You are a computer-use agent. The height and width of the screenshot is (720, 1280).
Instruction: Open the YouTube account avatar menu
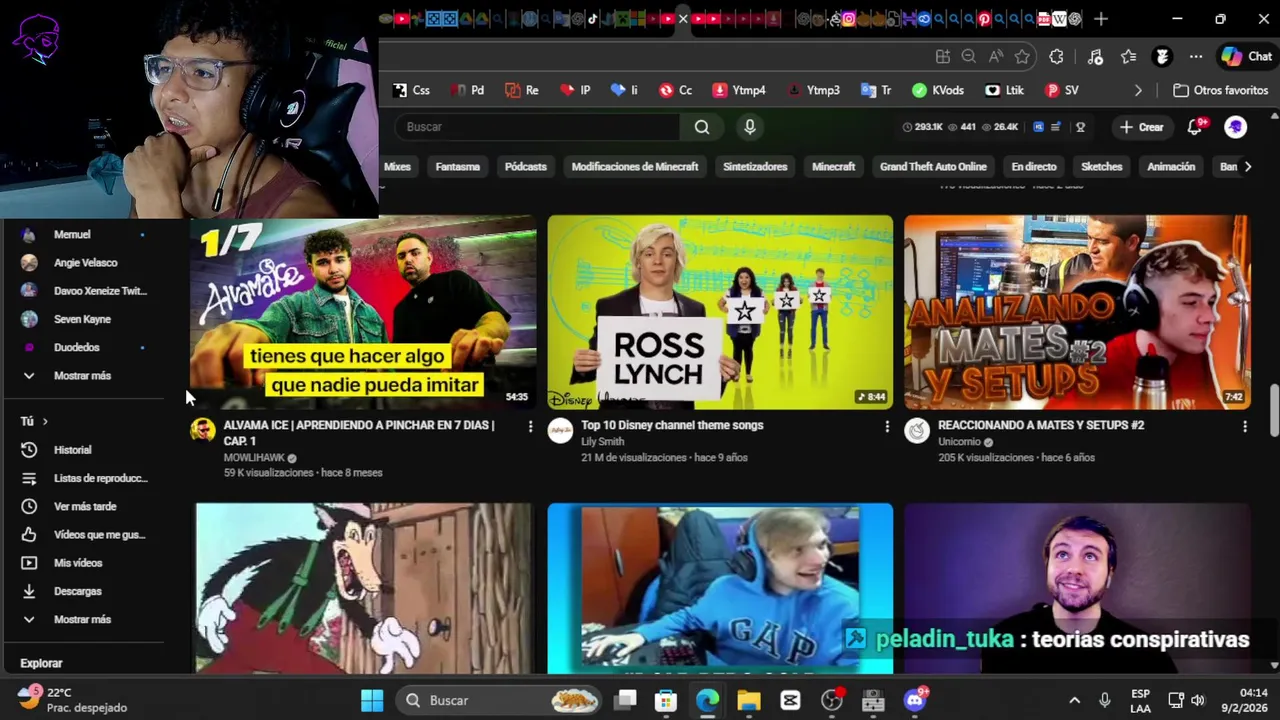pos(1236,127)
